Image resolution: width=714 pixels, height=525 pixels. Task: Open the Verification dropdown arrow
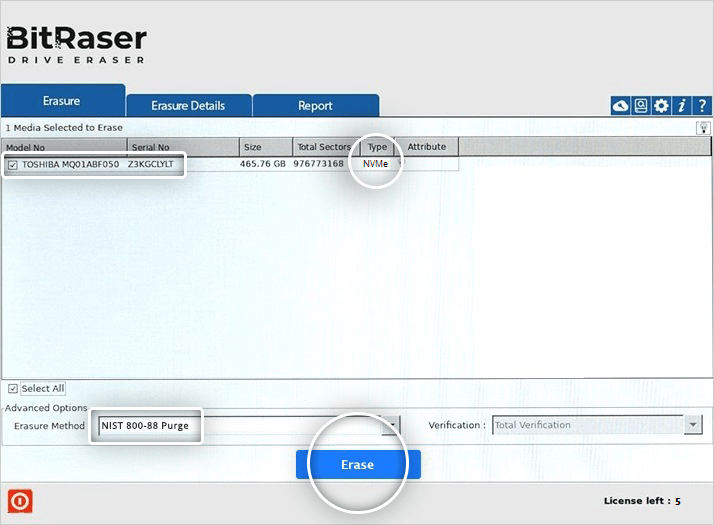693,425
